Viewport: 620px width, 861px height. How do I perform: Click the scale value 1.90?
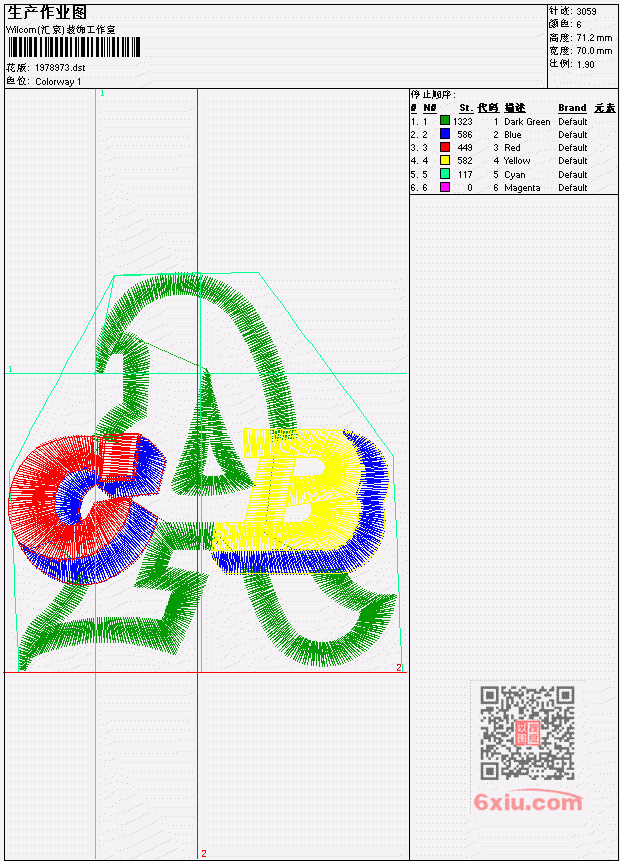[x=585, y=64]
